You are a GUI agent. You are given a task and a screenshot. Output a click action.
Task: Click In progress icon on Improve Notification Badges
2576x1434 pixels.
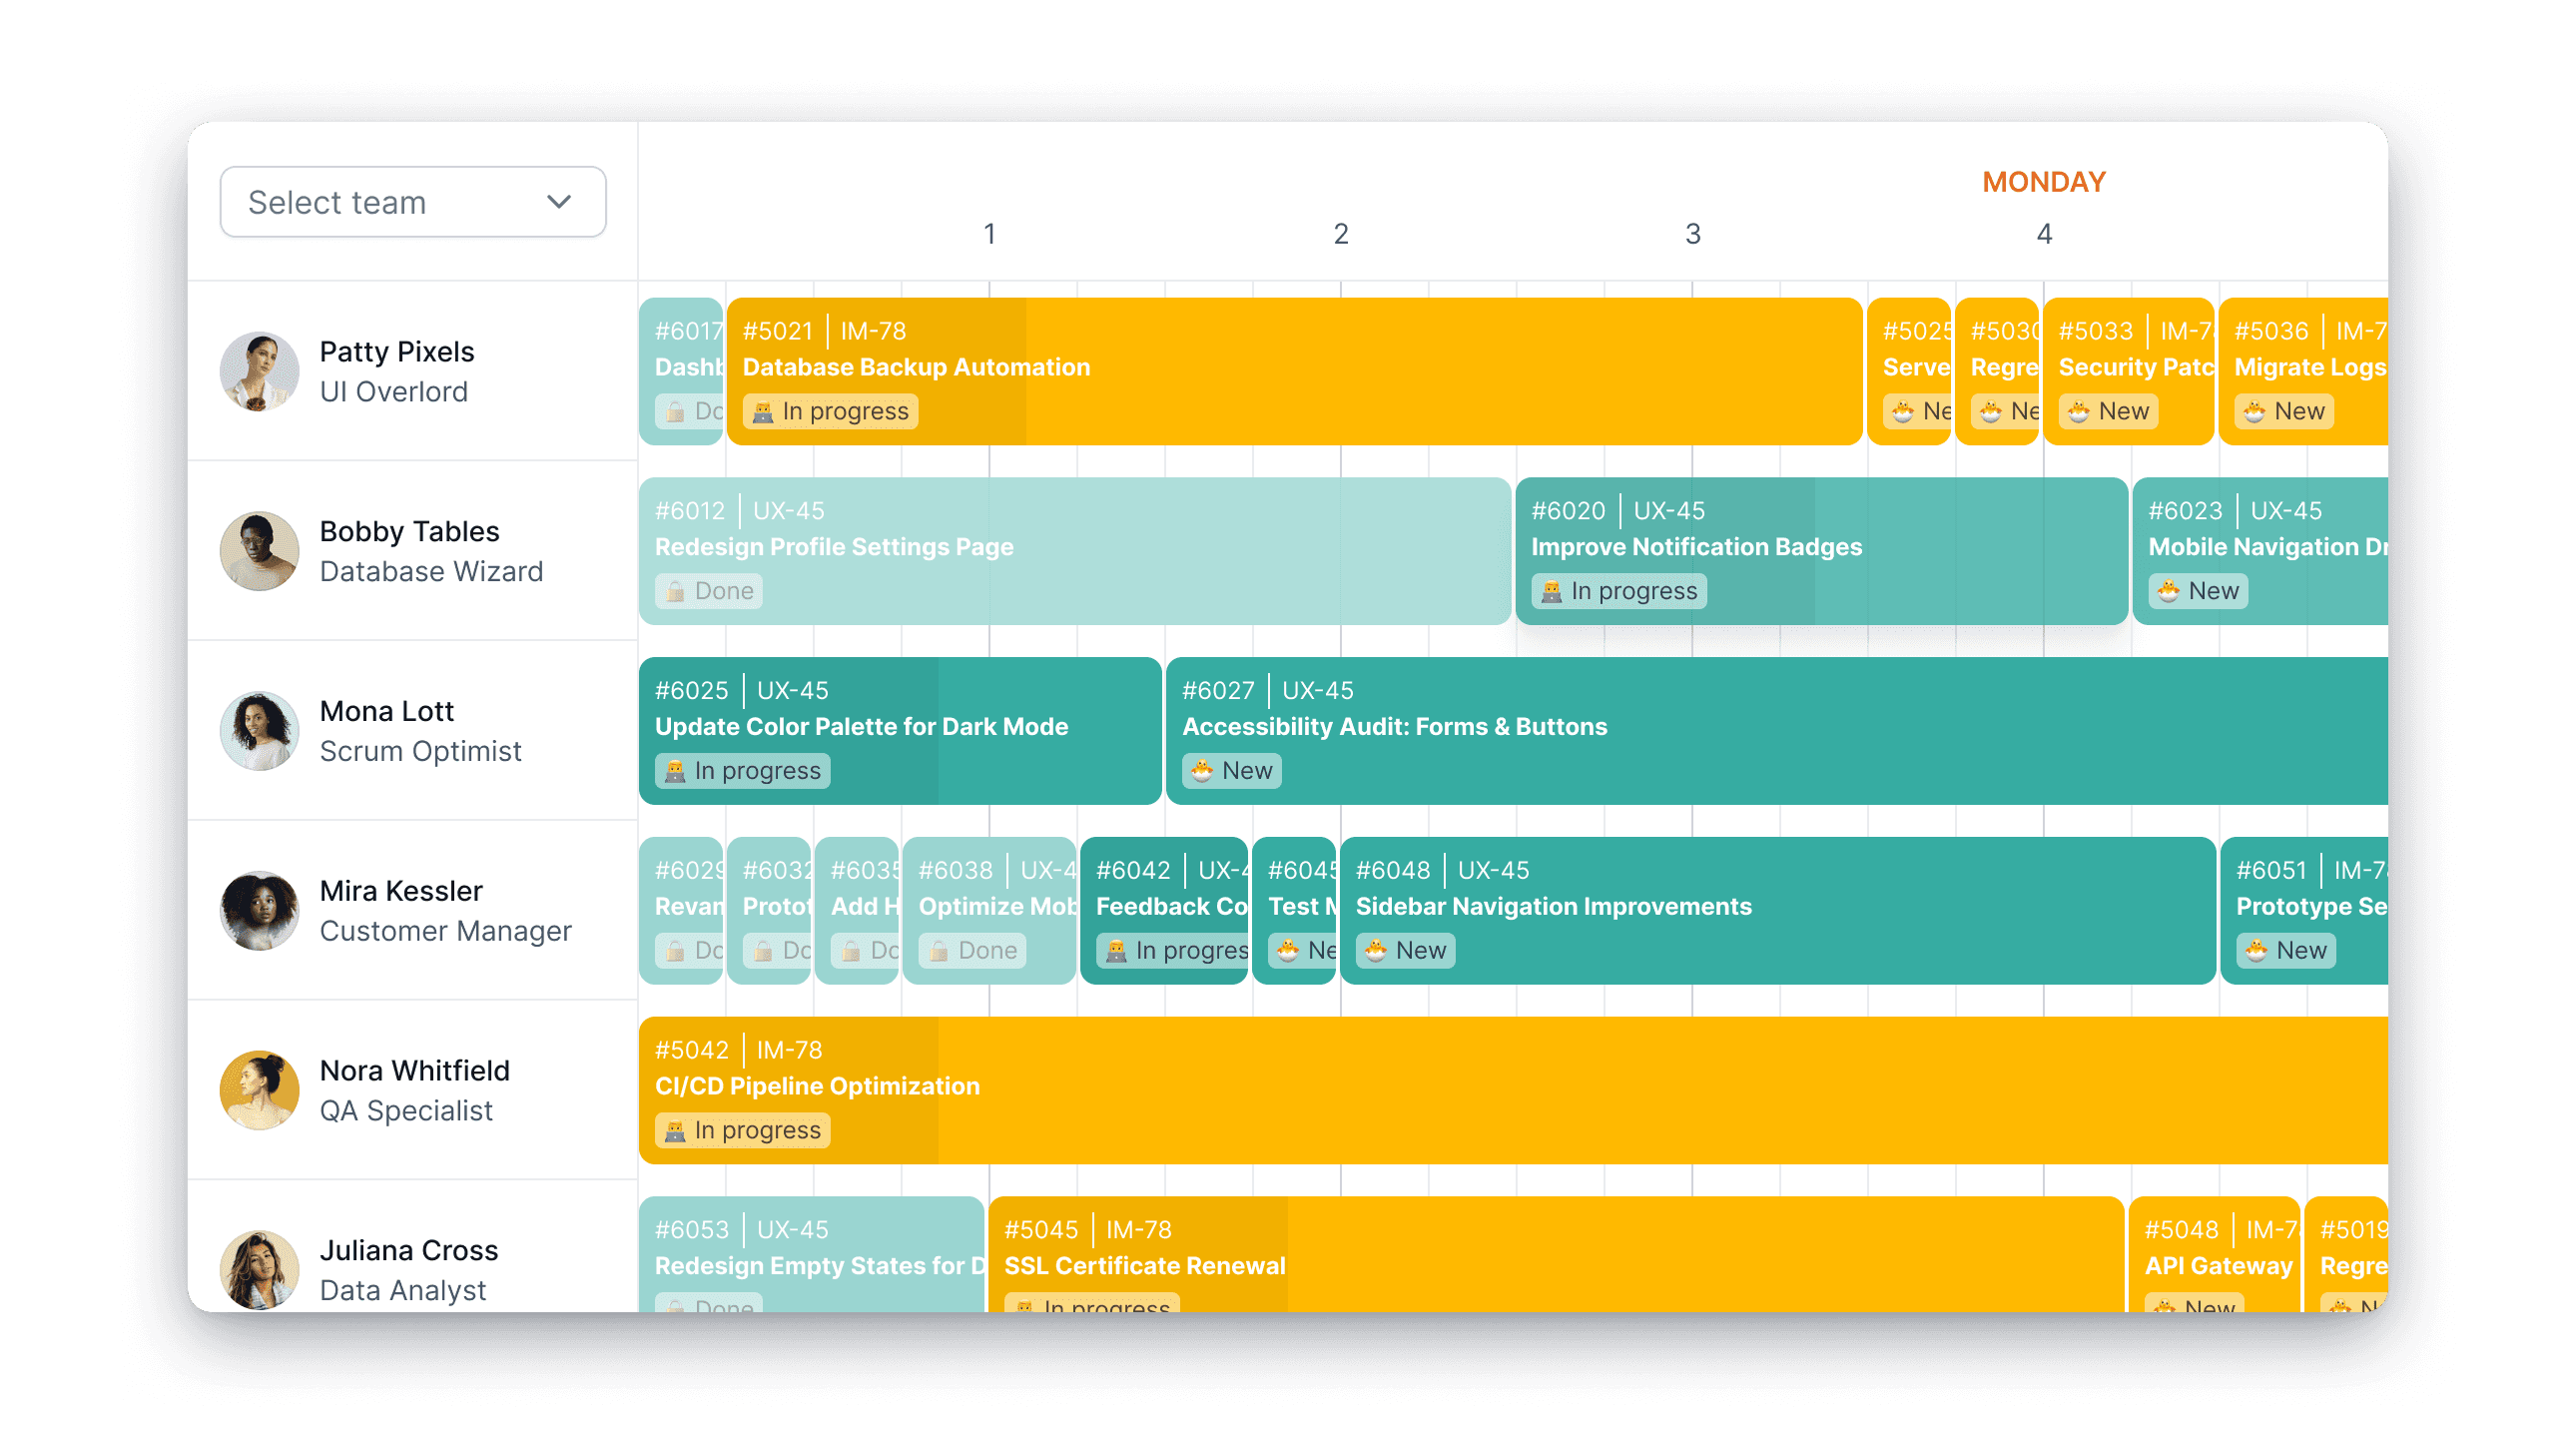pyautogui.click(x=1551, y=592)
